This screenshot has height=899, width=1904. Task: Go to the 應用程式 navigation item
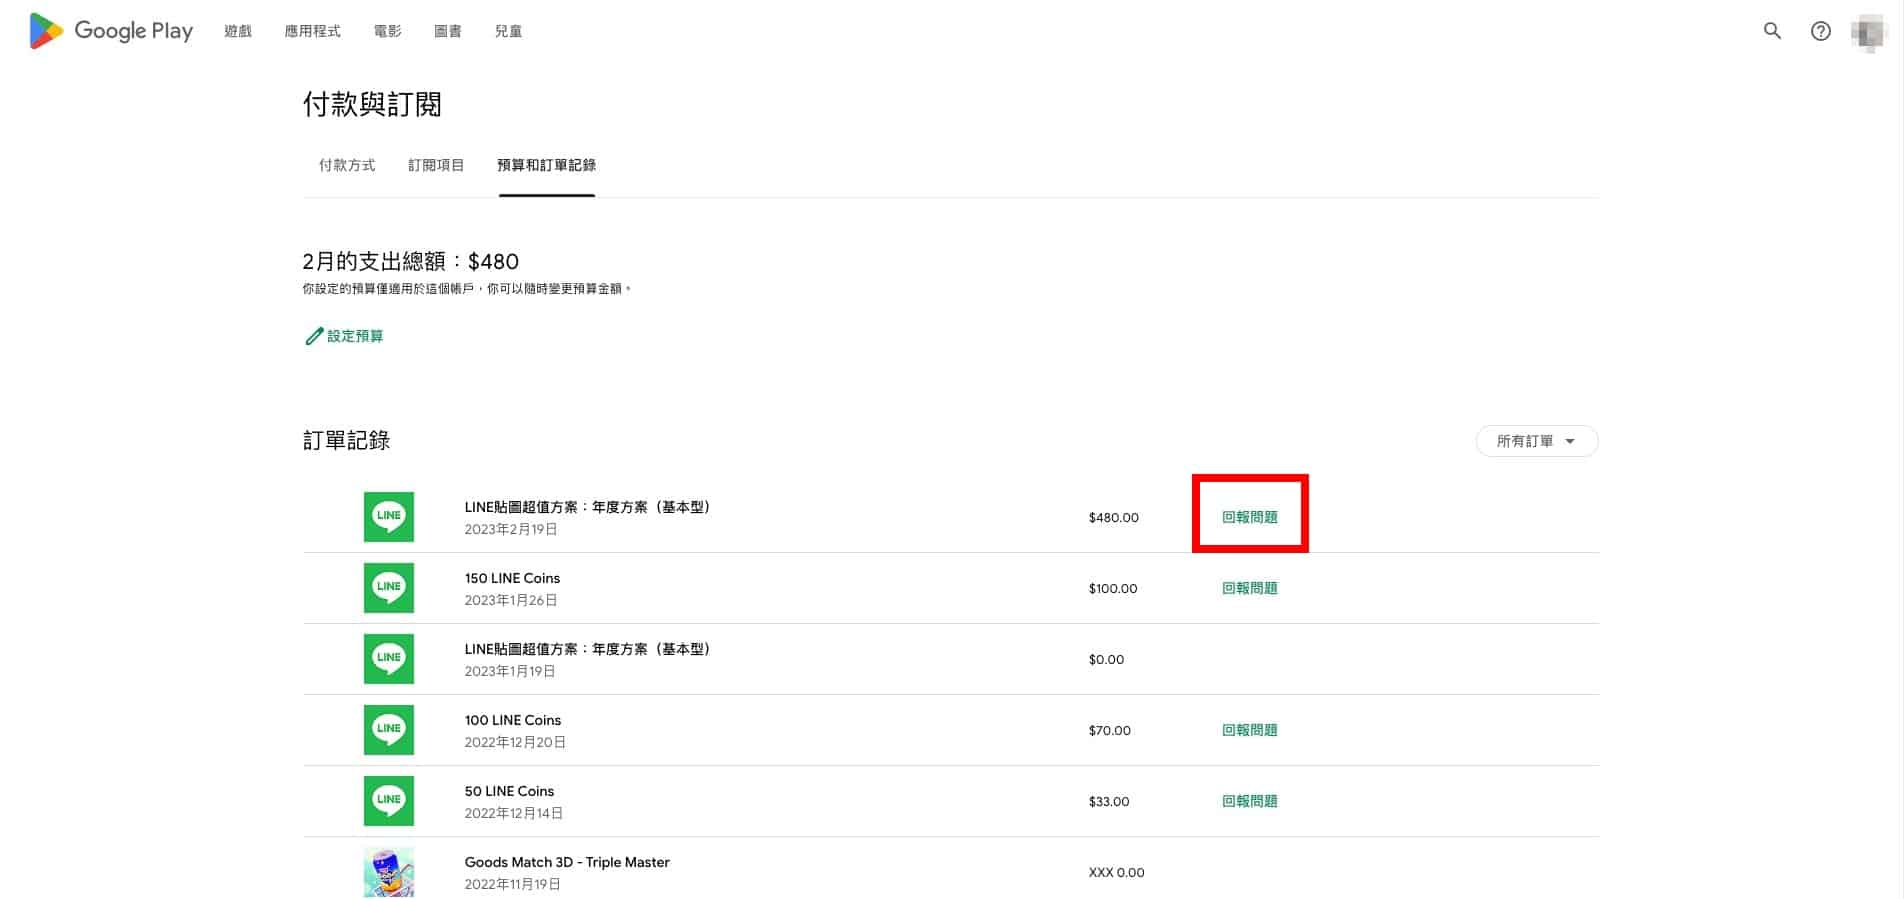click(312, 31)
